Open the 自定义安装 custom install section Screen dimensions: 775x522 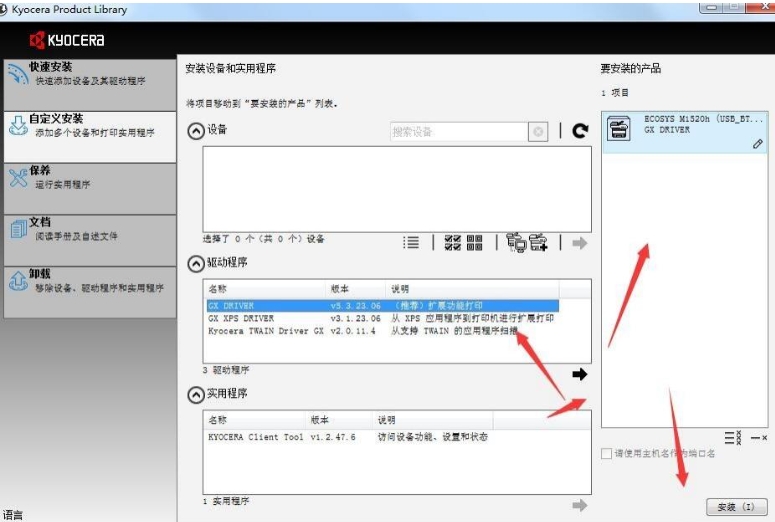pyautogui.click(x=90, y=137)
